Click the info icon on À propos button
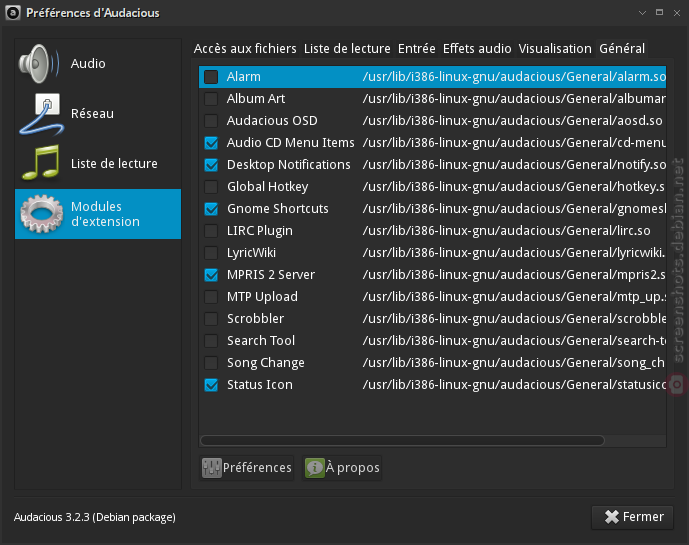 [314, 468]
